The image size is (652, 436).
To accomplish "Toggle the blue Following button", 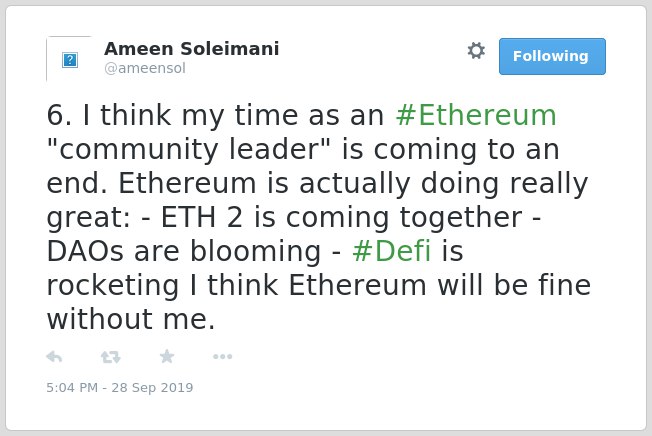I will point(552,57).
